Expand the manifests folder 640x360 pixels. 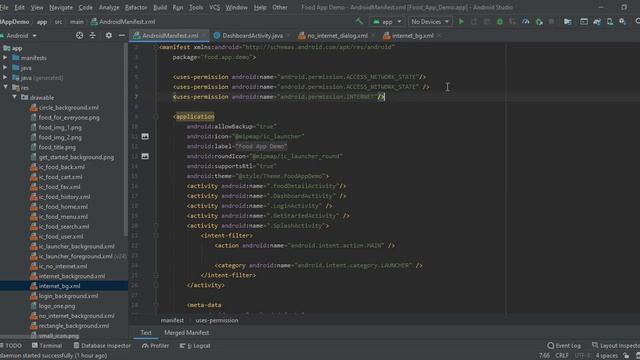point(5,58)
